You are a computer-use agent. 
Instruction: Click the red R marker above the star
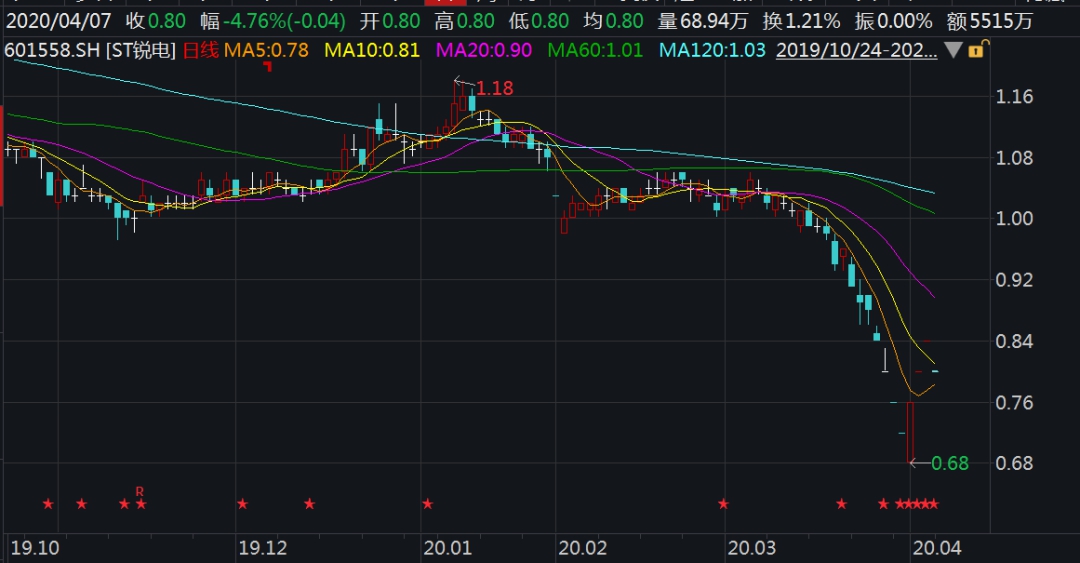pos(140,491)
